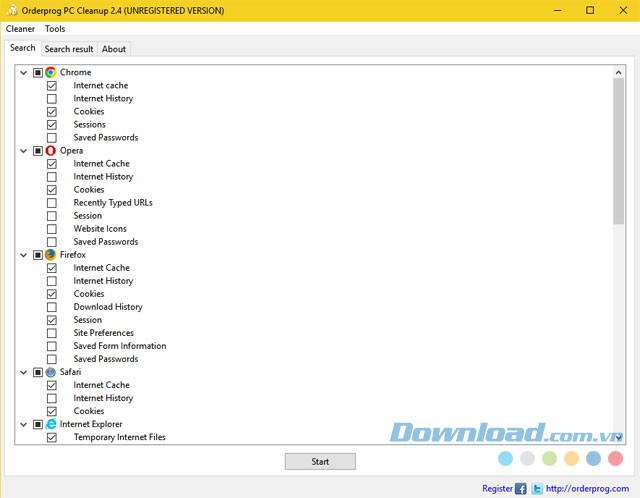The width and height of the screenshot is (640, 498).
Task: Switch to the Search tab
Action: tap(23, 48)
